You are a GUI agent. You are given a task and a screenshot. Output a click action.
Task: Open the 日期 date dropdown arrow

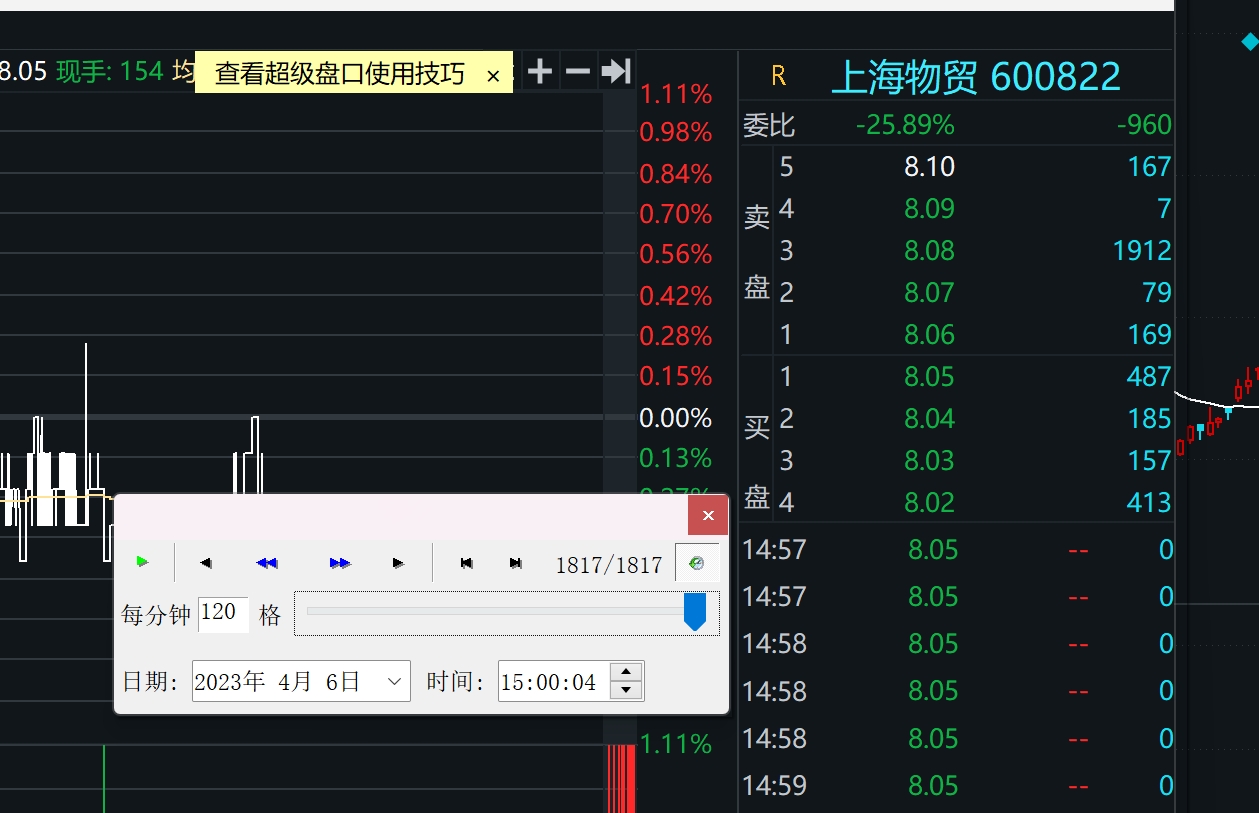point(396,682)
